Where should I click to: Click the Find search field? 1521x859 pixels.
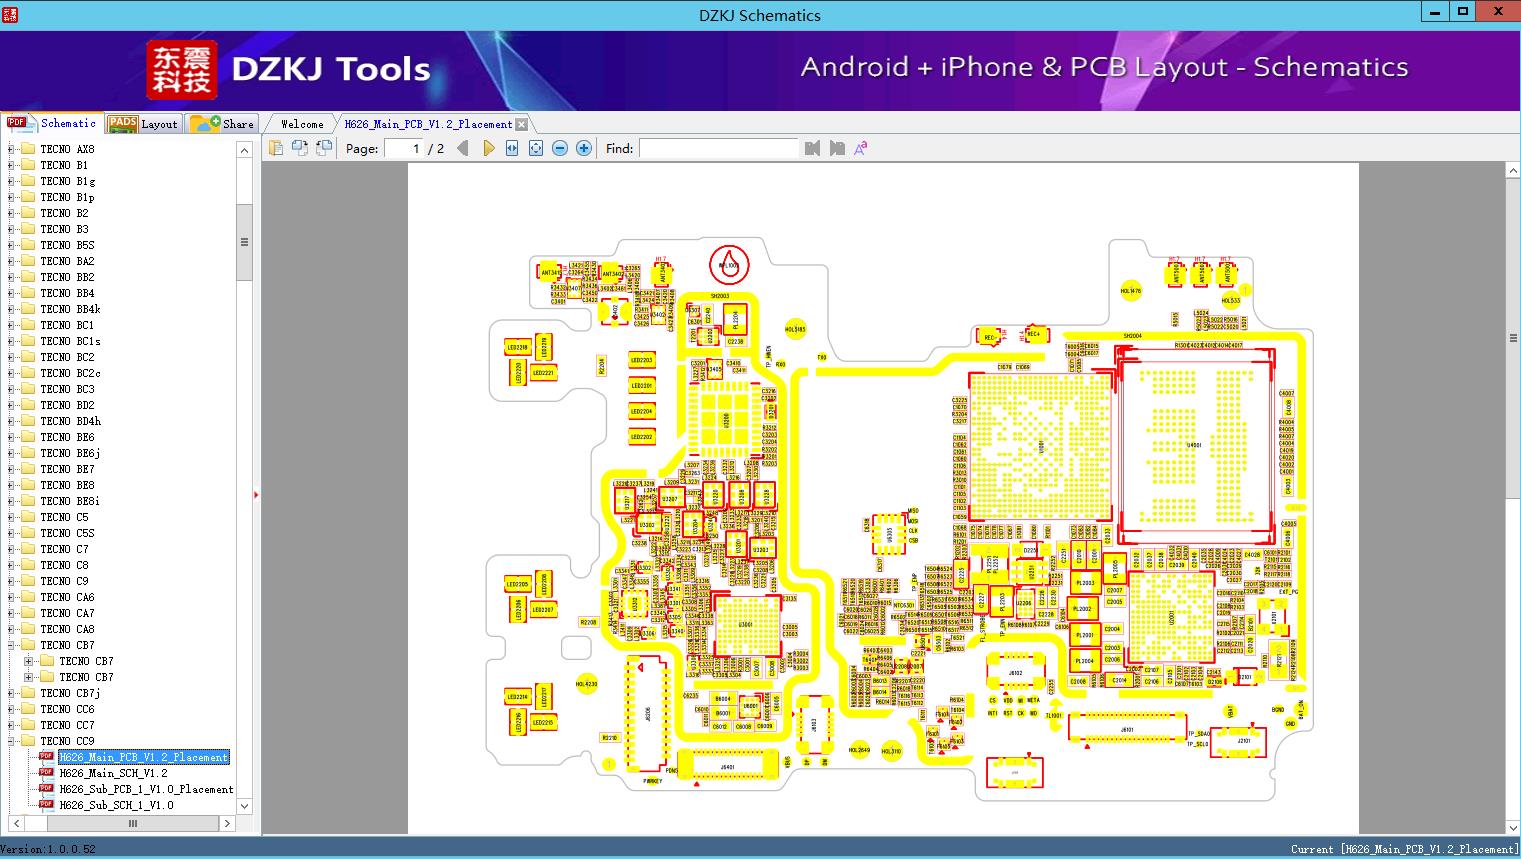click(x=718, y=148)
